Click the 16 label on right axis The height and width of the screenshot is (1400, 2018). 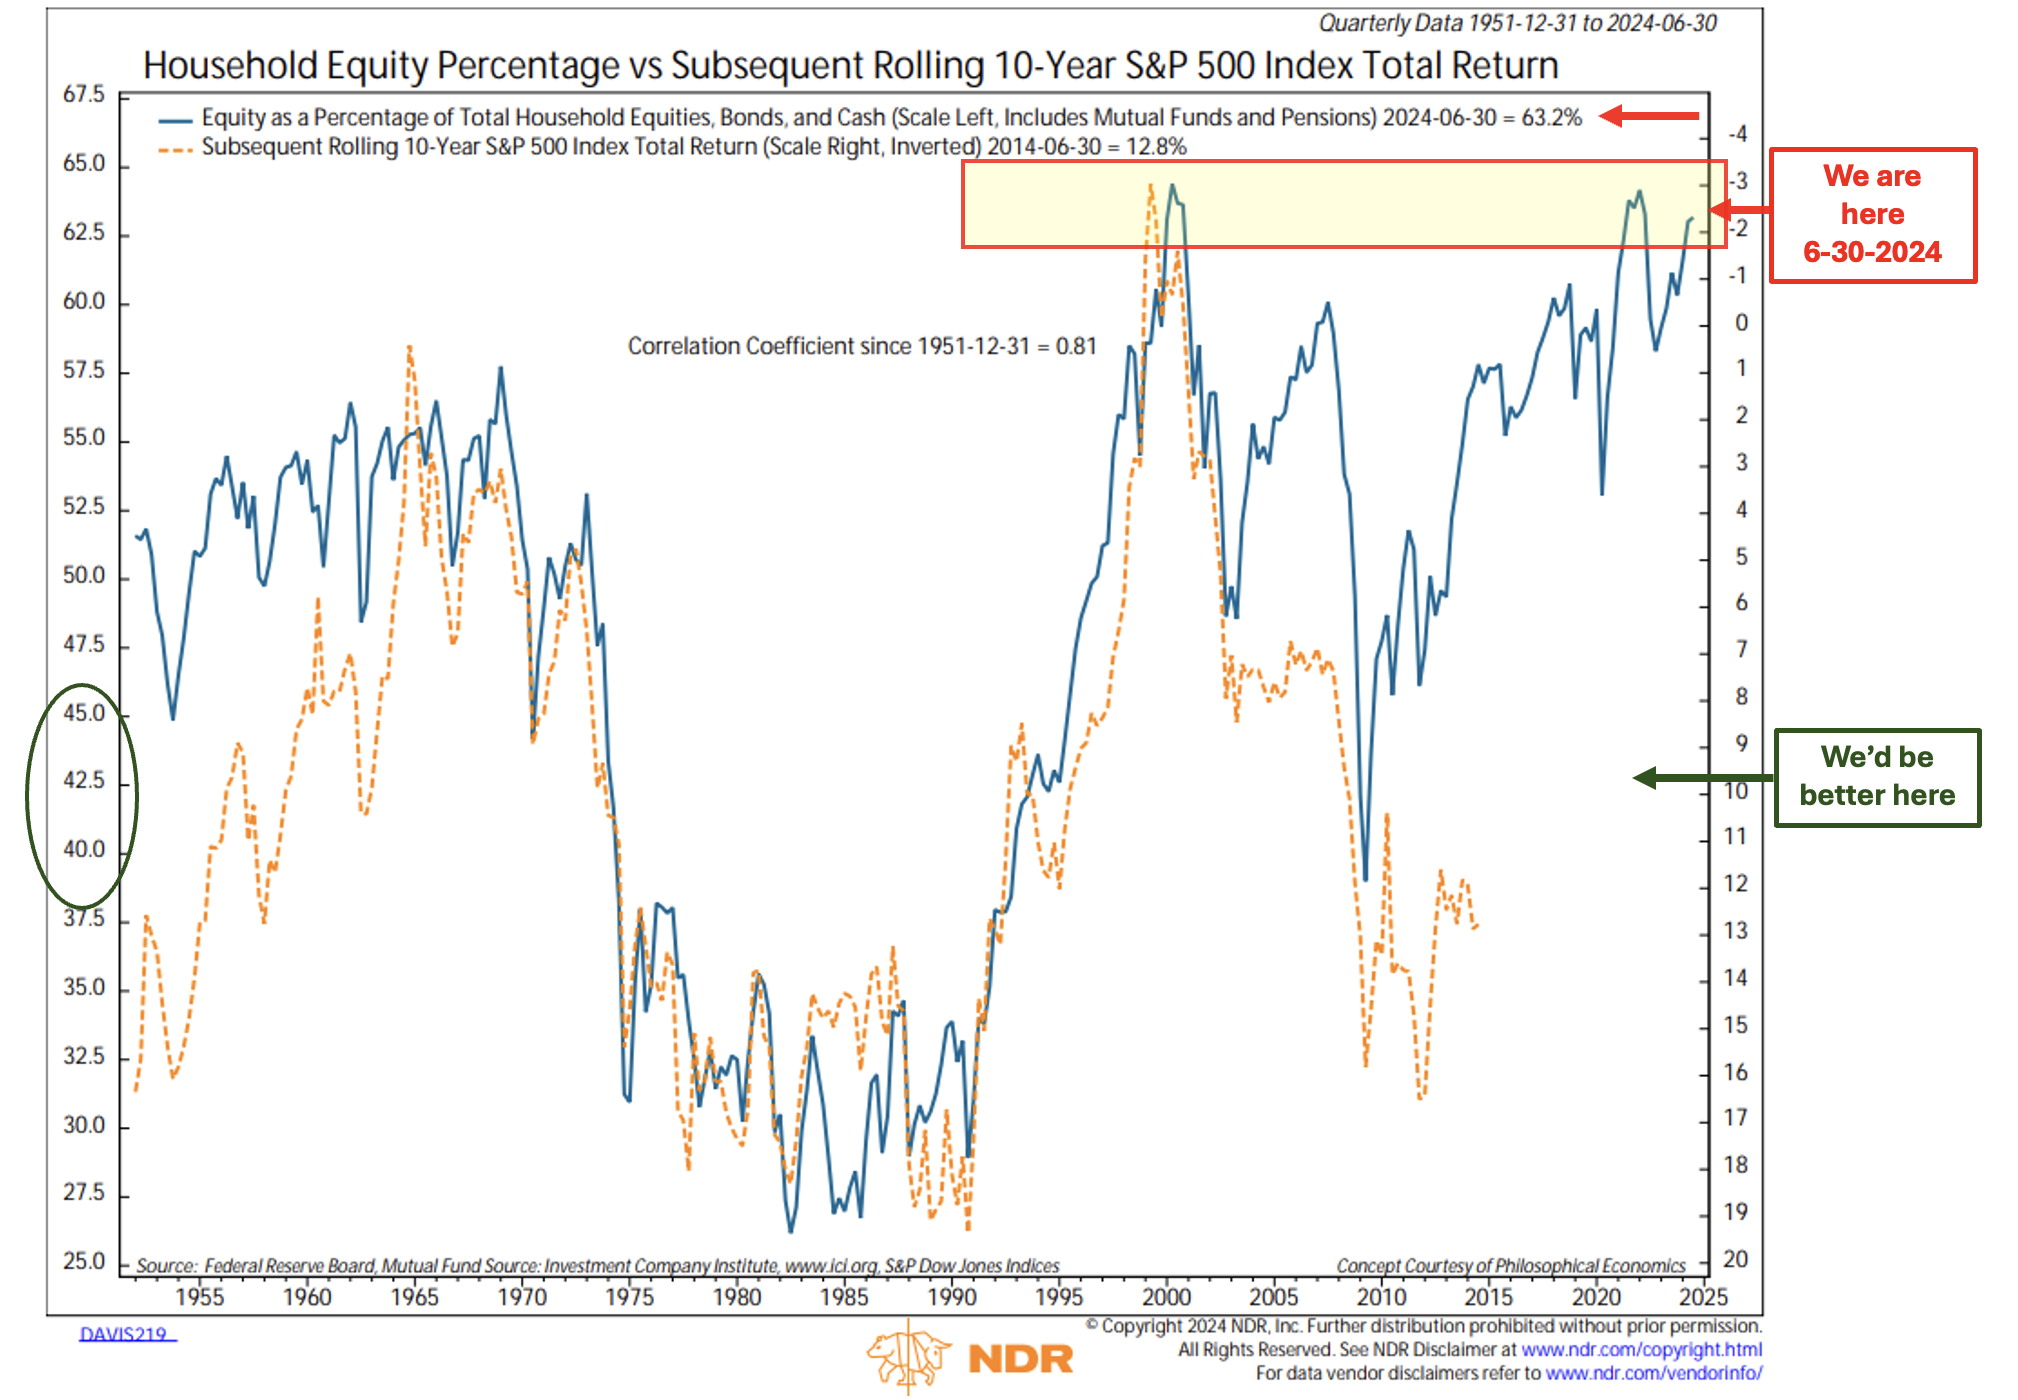pyautogui.click(x=1736, y=1073)
